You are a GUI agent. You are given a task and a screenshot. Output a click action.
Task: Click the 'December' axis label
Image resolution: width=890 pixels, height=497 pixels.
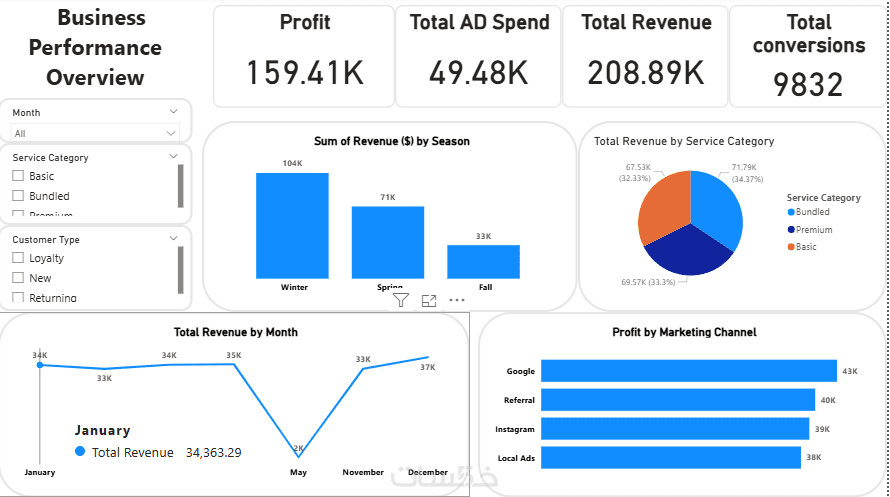(427, 472)
